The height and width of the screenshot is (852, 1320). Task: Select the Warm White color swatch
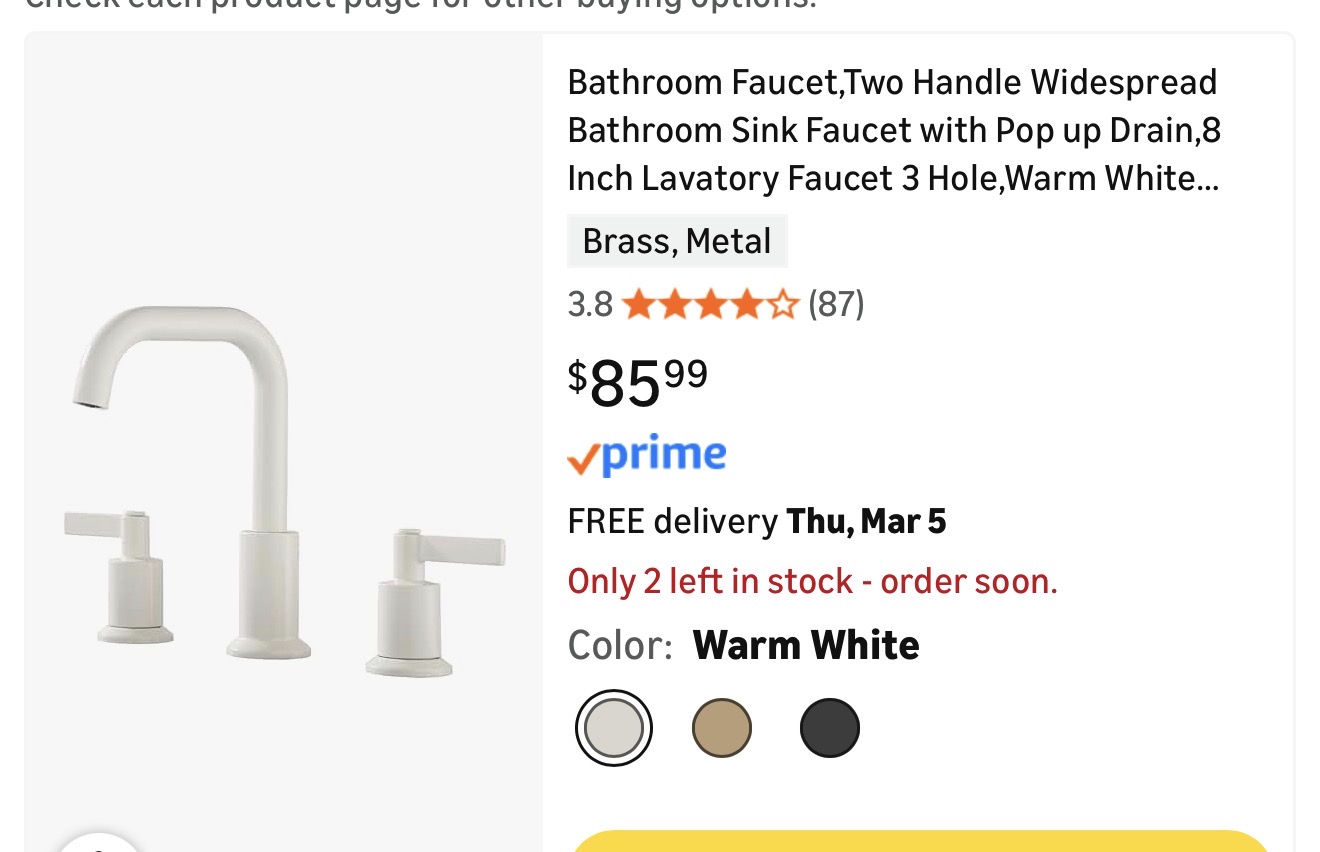[x=614, y=727]
